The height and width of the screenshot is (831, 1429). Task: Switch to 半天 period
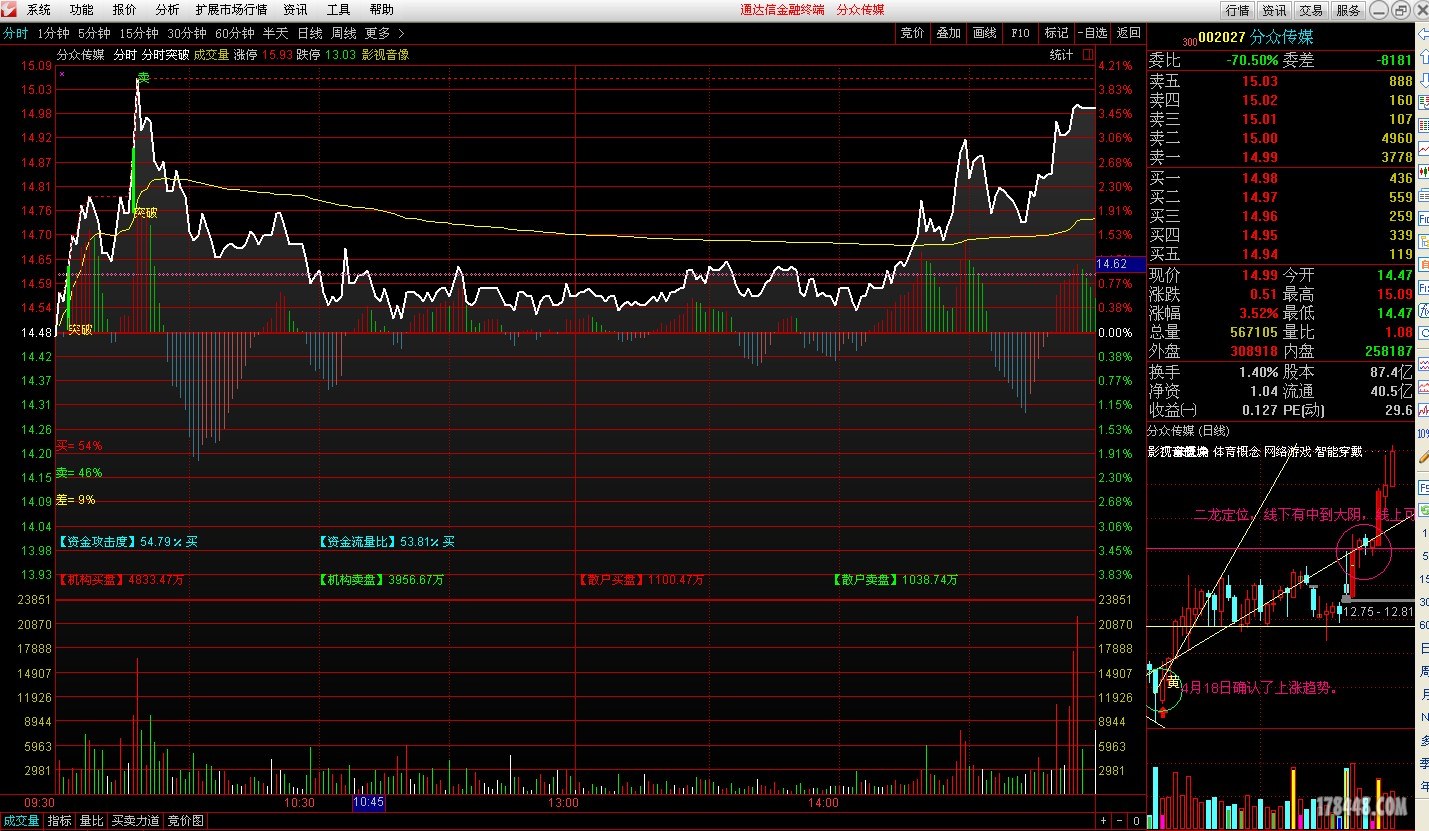[275, 33]
